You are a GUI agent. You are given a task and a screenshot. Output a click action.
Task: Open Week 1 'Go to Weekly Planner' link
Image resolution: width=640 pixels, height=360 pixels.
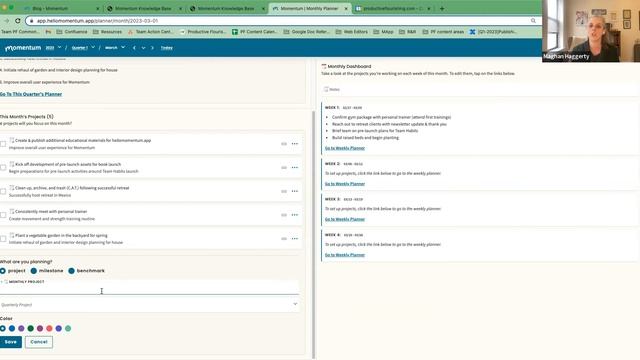click(345, 148)
